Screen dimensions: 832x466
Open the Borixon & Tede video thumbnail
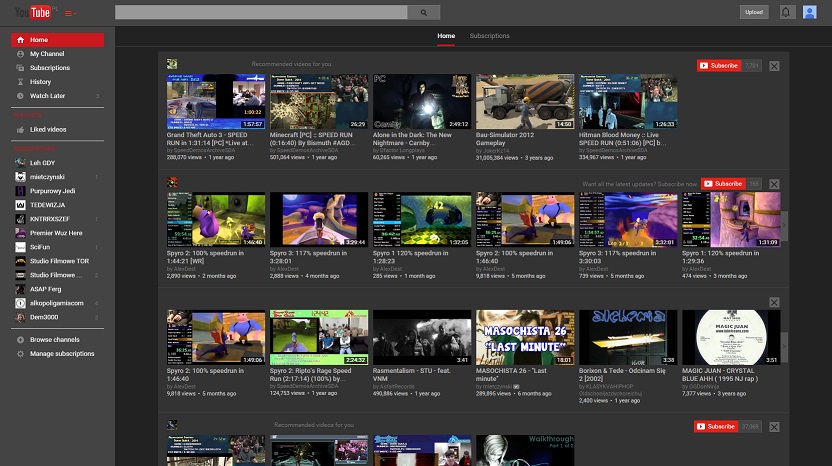[x=628, y=337]
